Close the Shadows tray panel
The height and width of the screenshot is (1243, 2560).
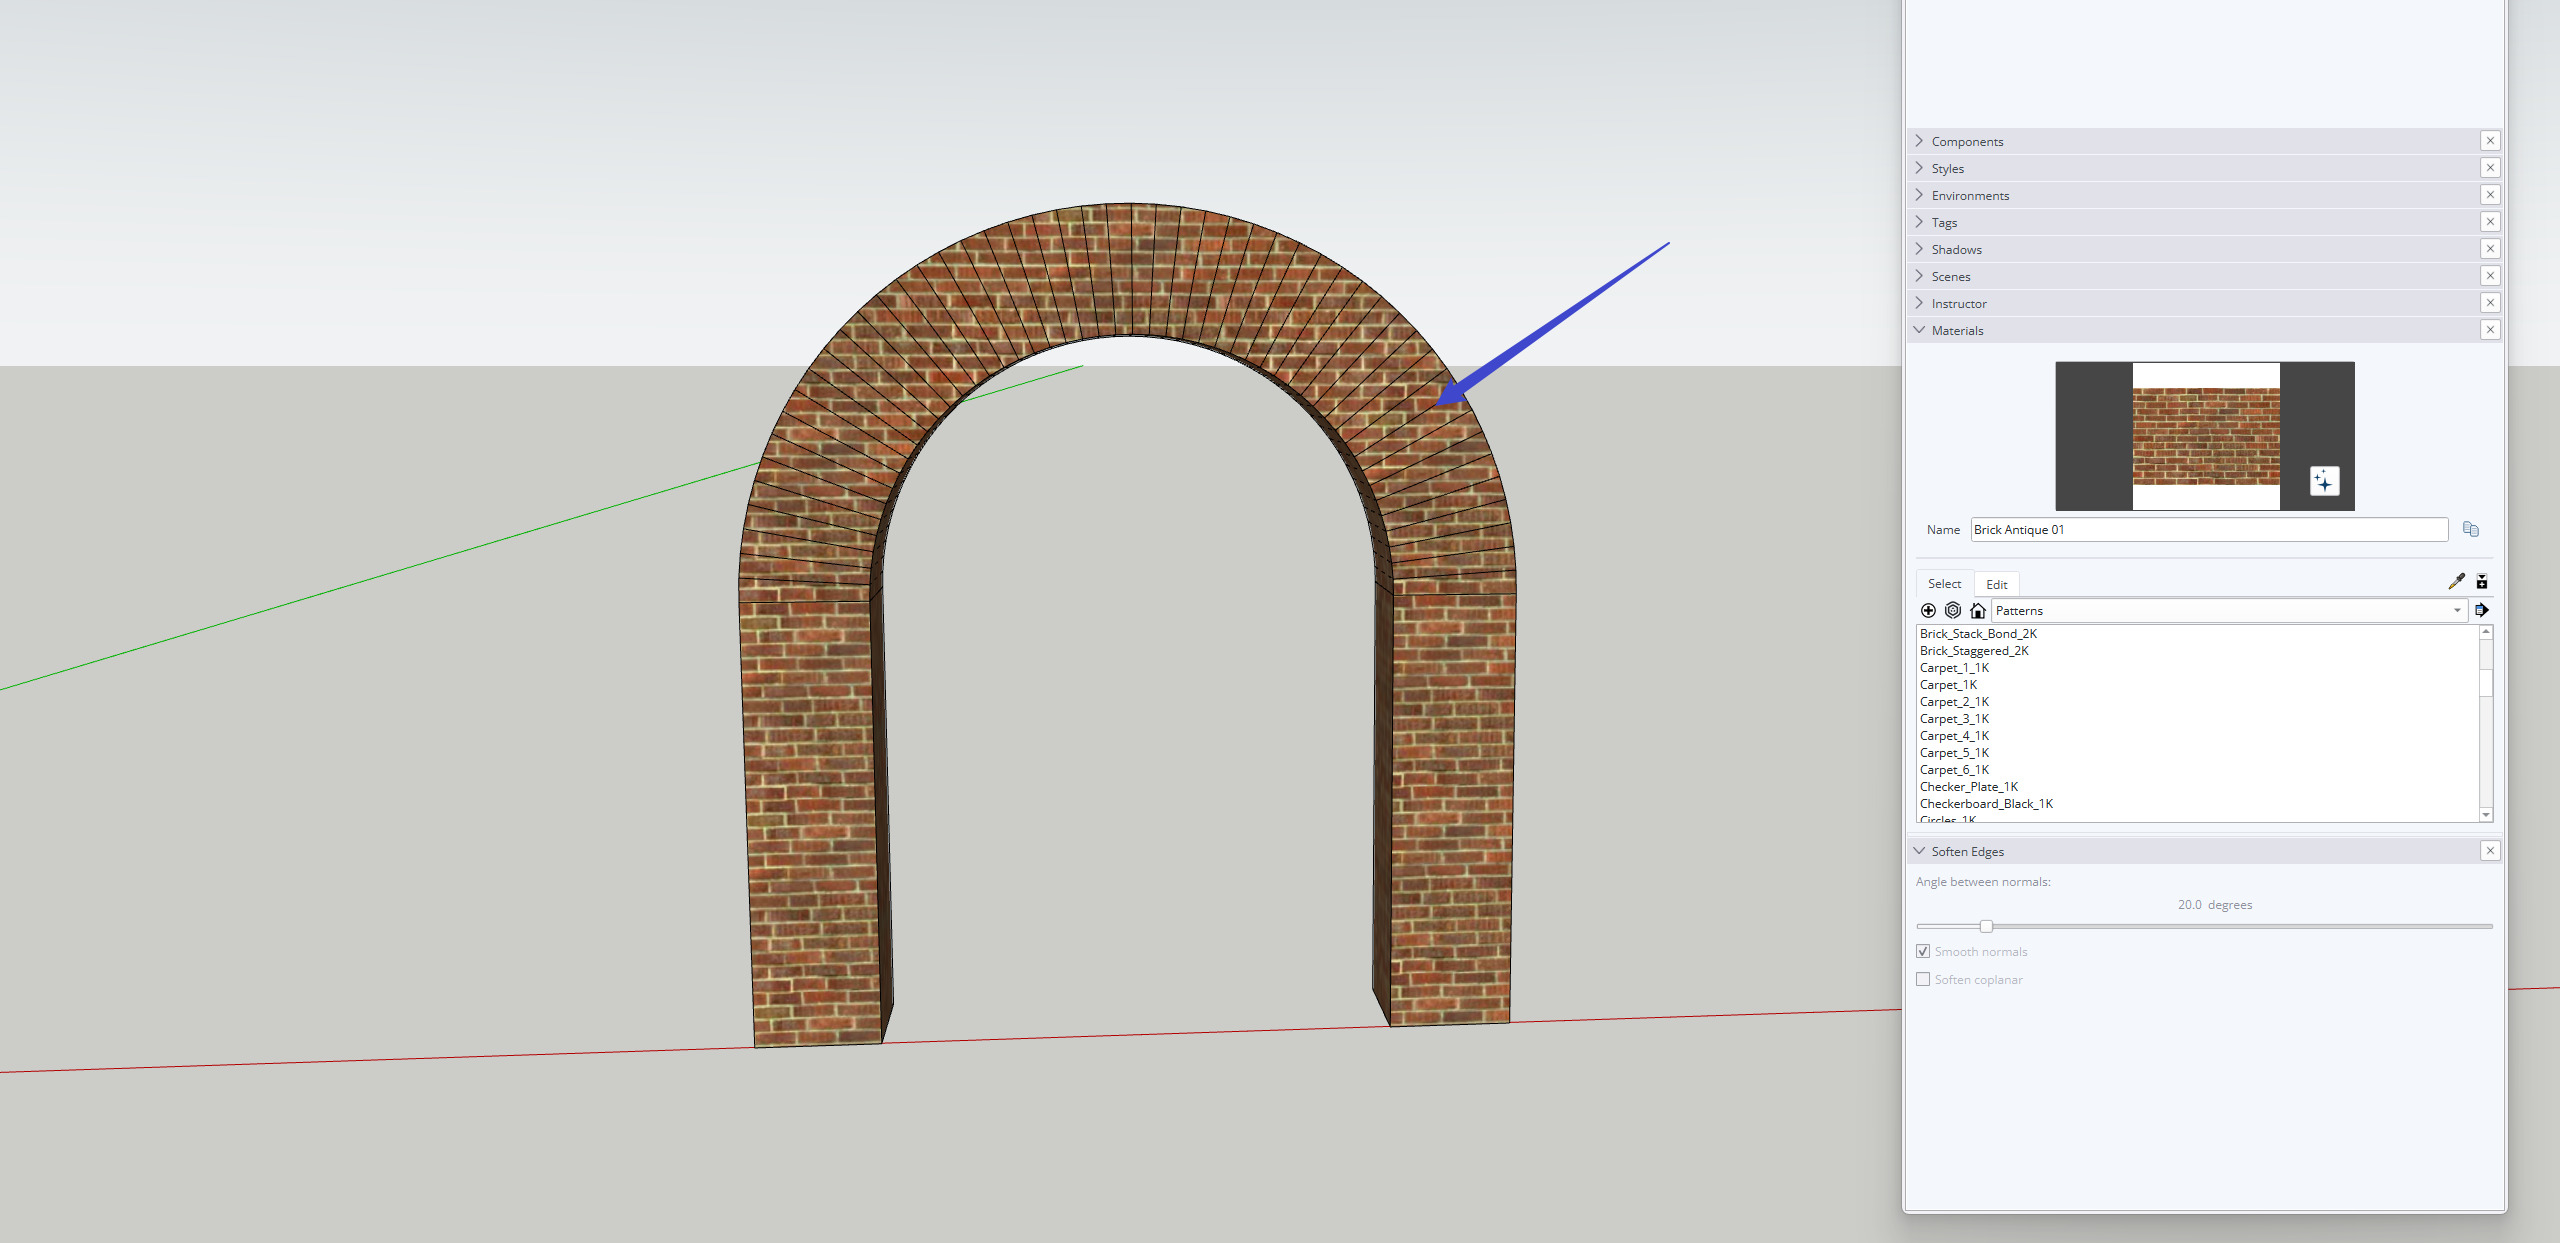pos(2490,249)
